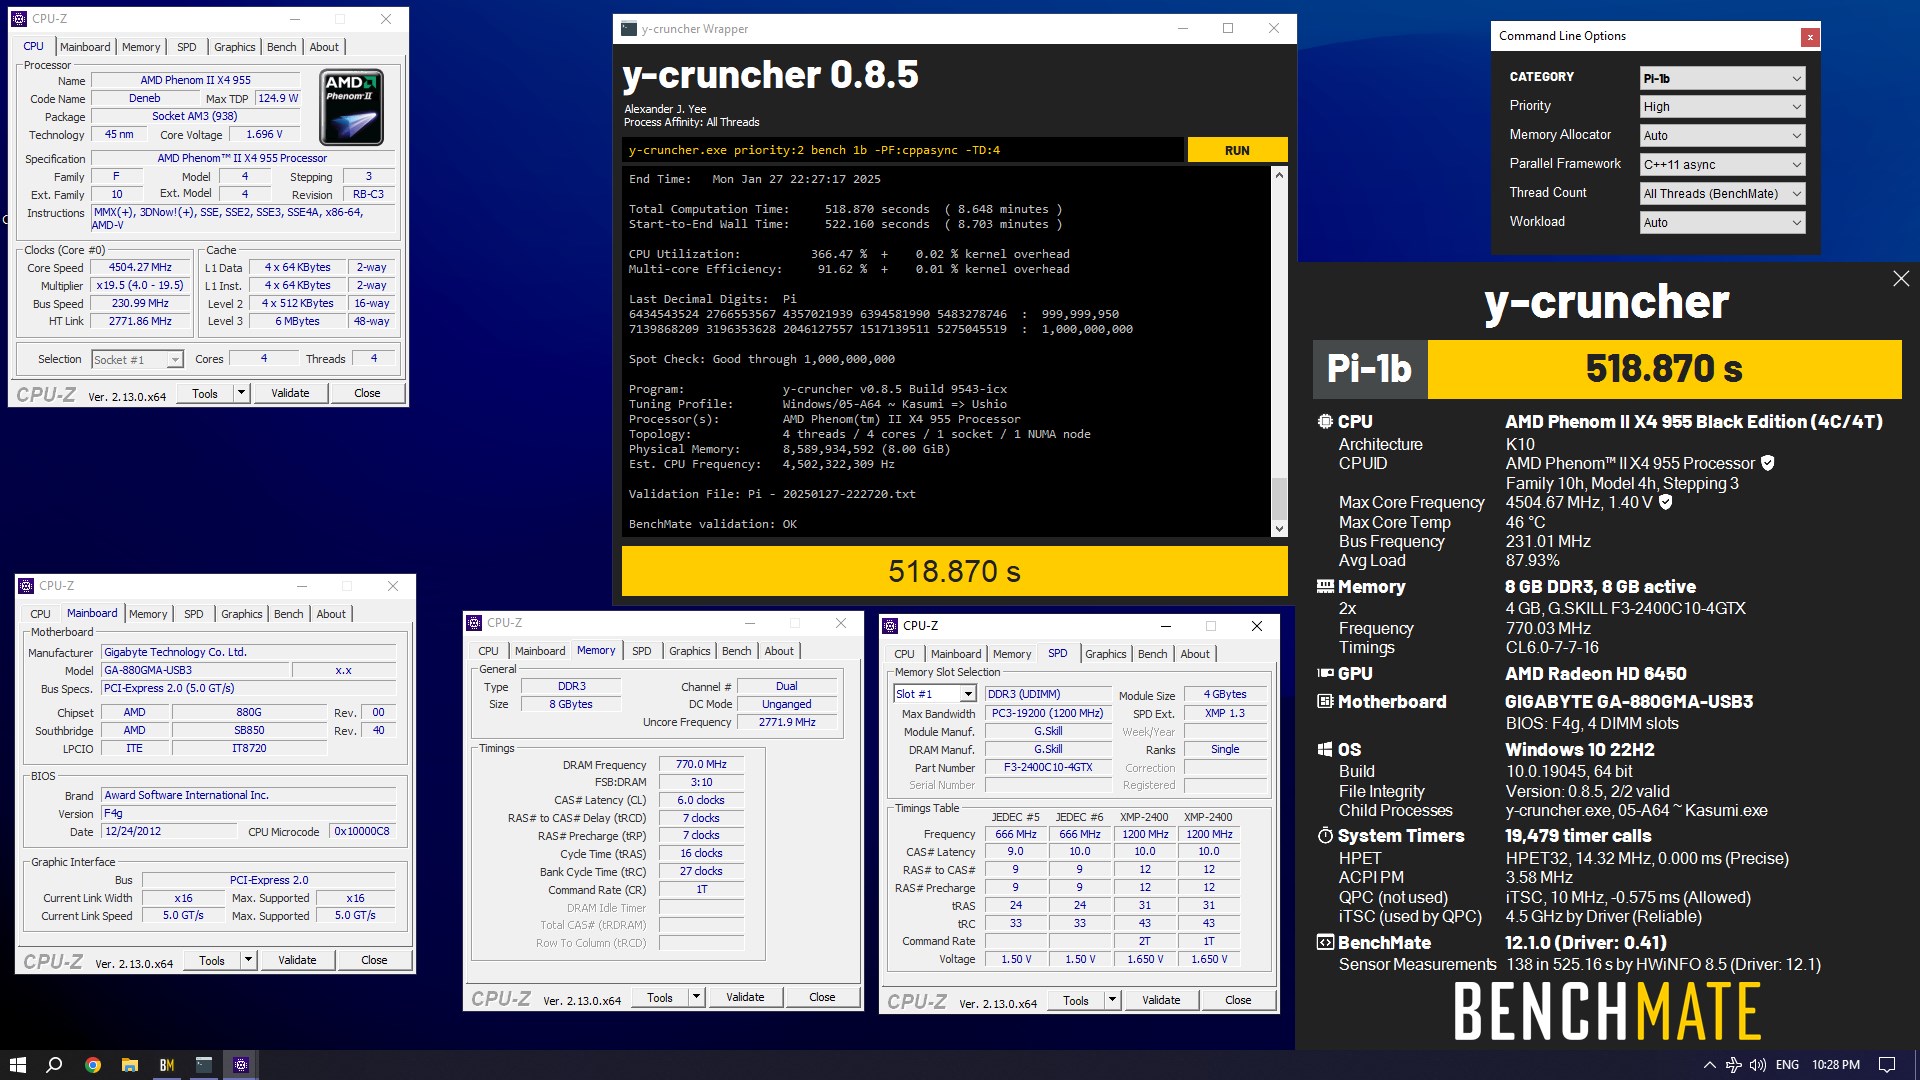Screen dimensions: 1920x1080
Task: Expand Tools arrow in Memory window
Action: click(696, 997)
